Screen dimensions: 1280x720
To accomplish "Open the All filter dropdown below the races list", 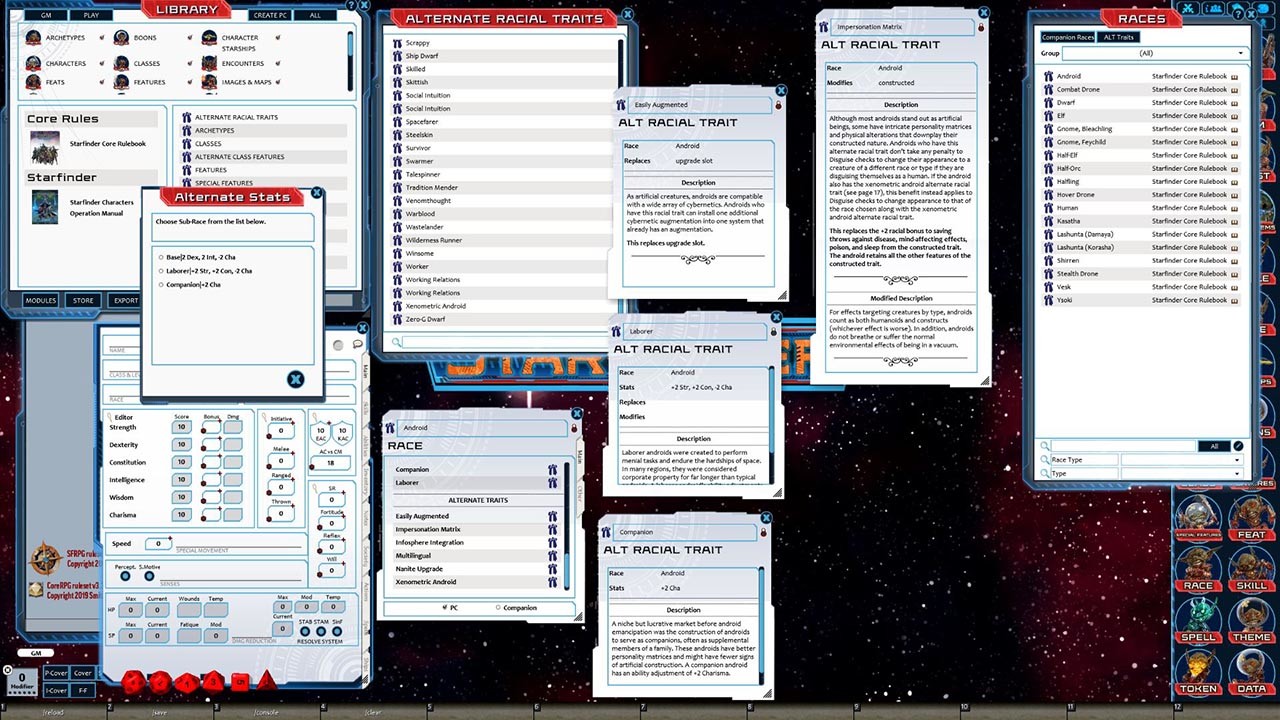I will 1214,447.
